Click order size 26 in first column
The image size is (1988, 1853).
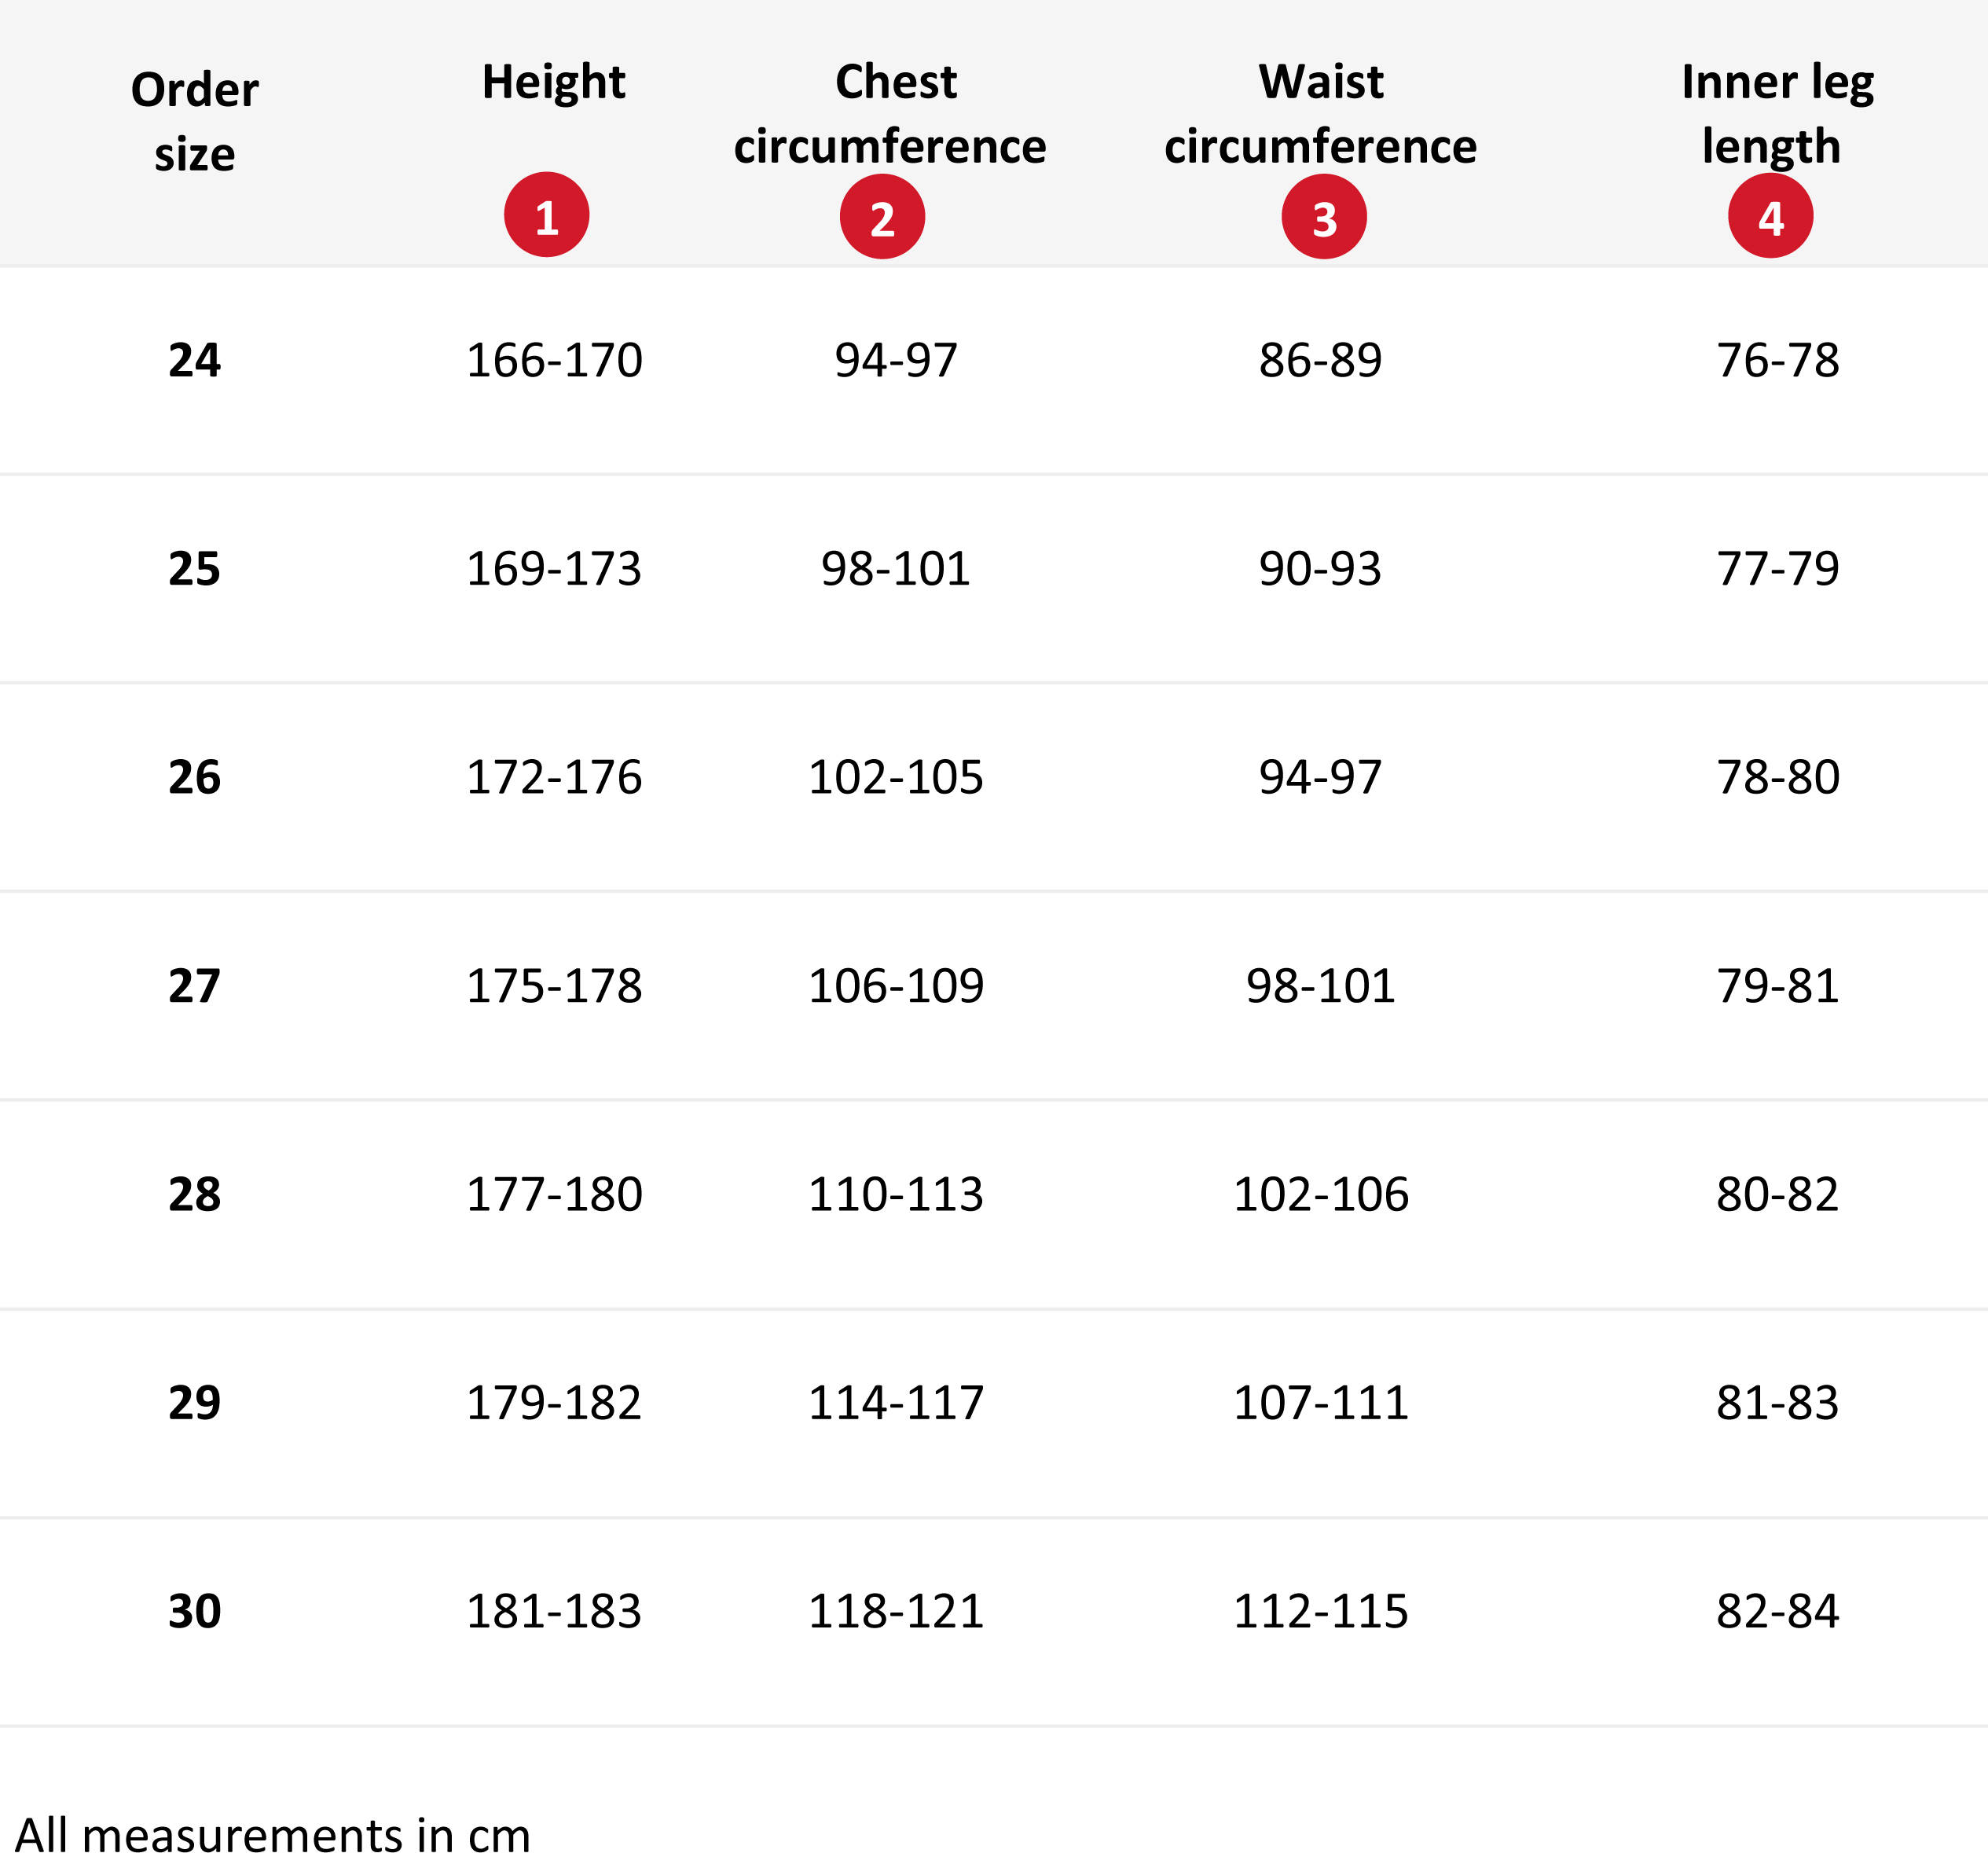tap(194, 777)
